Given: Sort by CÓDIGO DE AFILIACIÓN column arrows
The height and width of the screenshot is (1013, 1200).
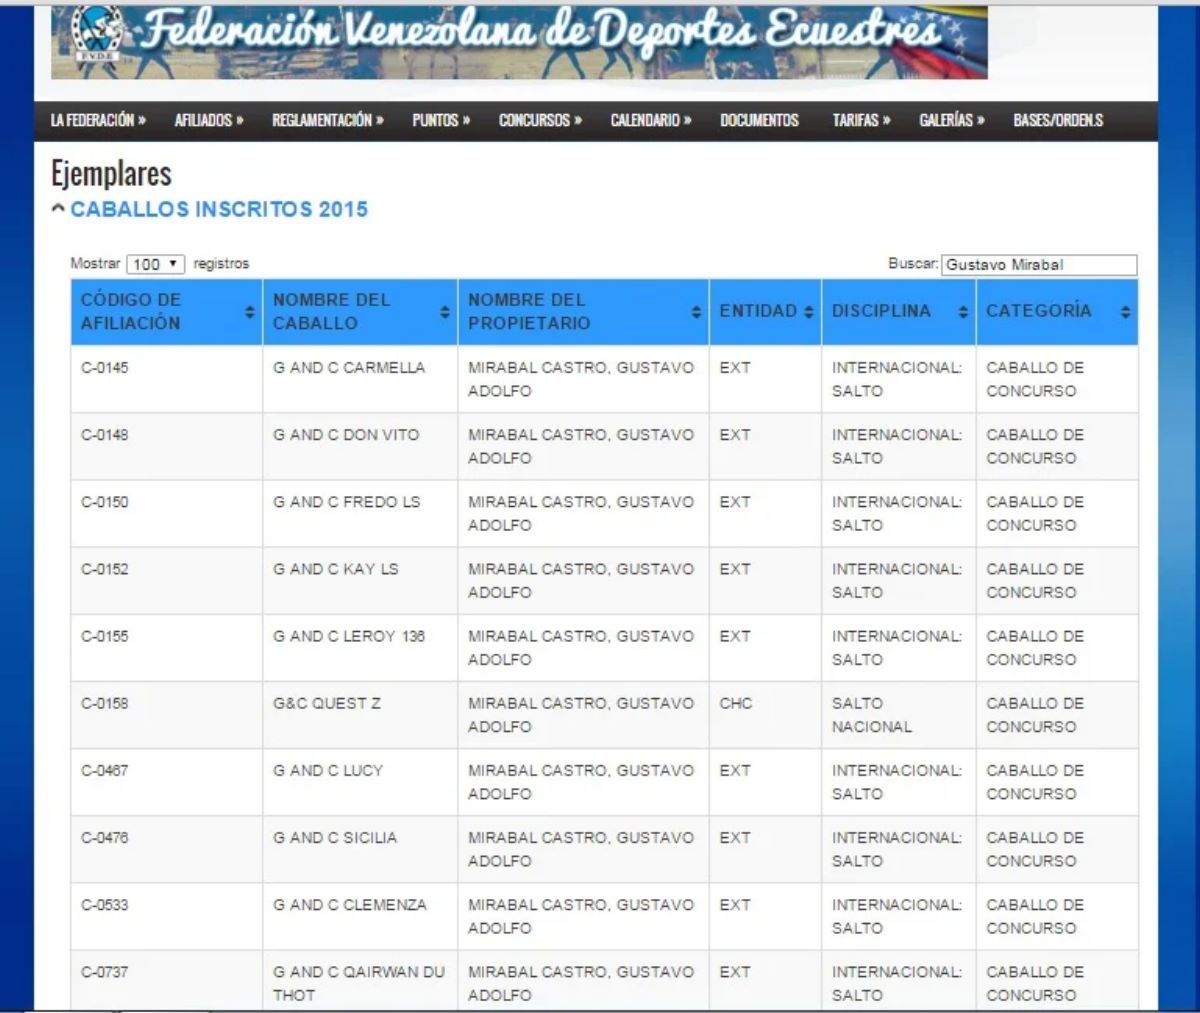Looking at the screenshot, I should point(250,312).
